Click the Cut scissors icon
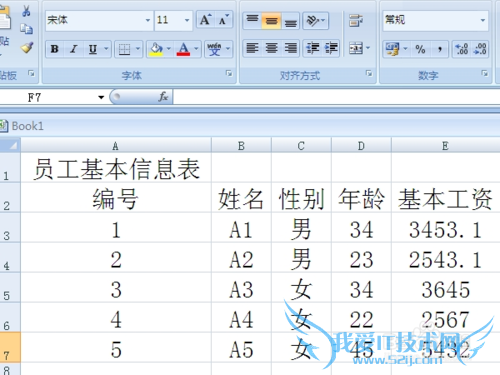This screenshot has width=500, height=375. 26,11
